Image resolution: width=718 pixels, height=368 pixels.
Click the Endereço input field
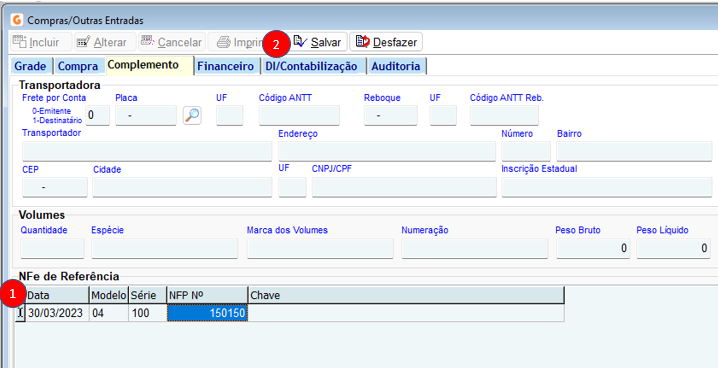[387, 151]
